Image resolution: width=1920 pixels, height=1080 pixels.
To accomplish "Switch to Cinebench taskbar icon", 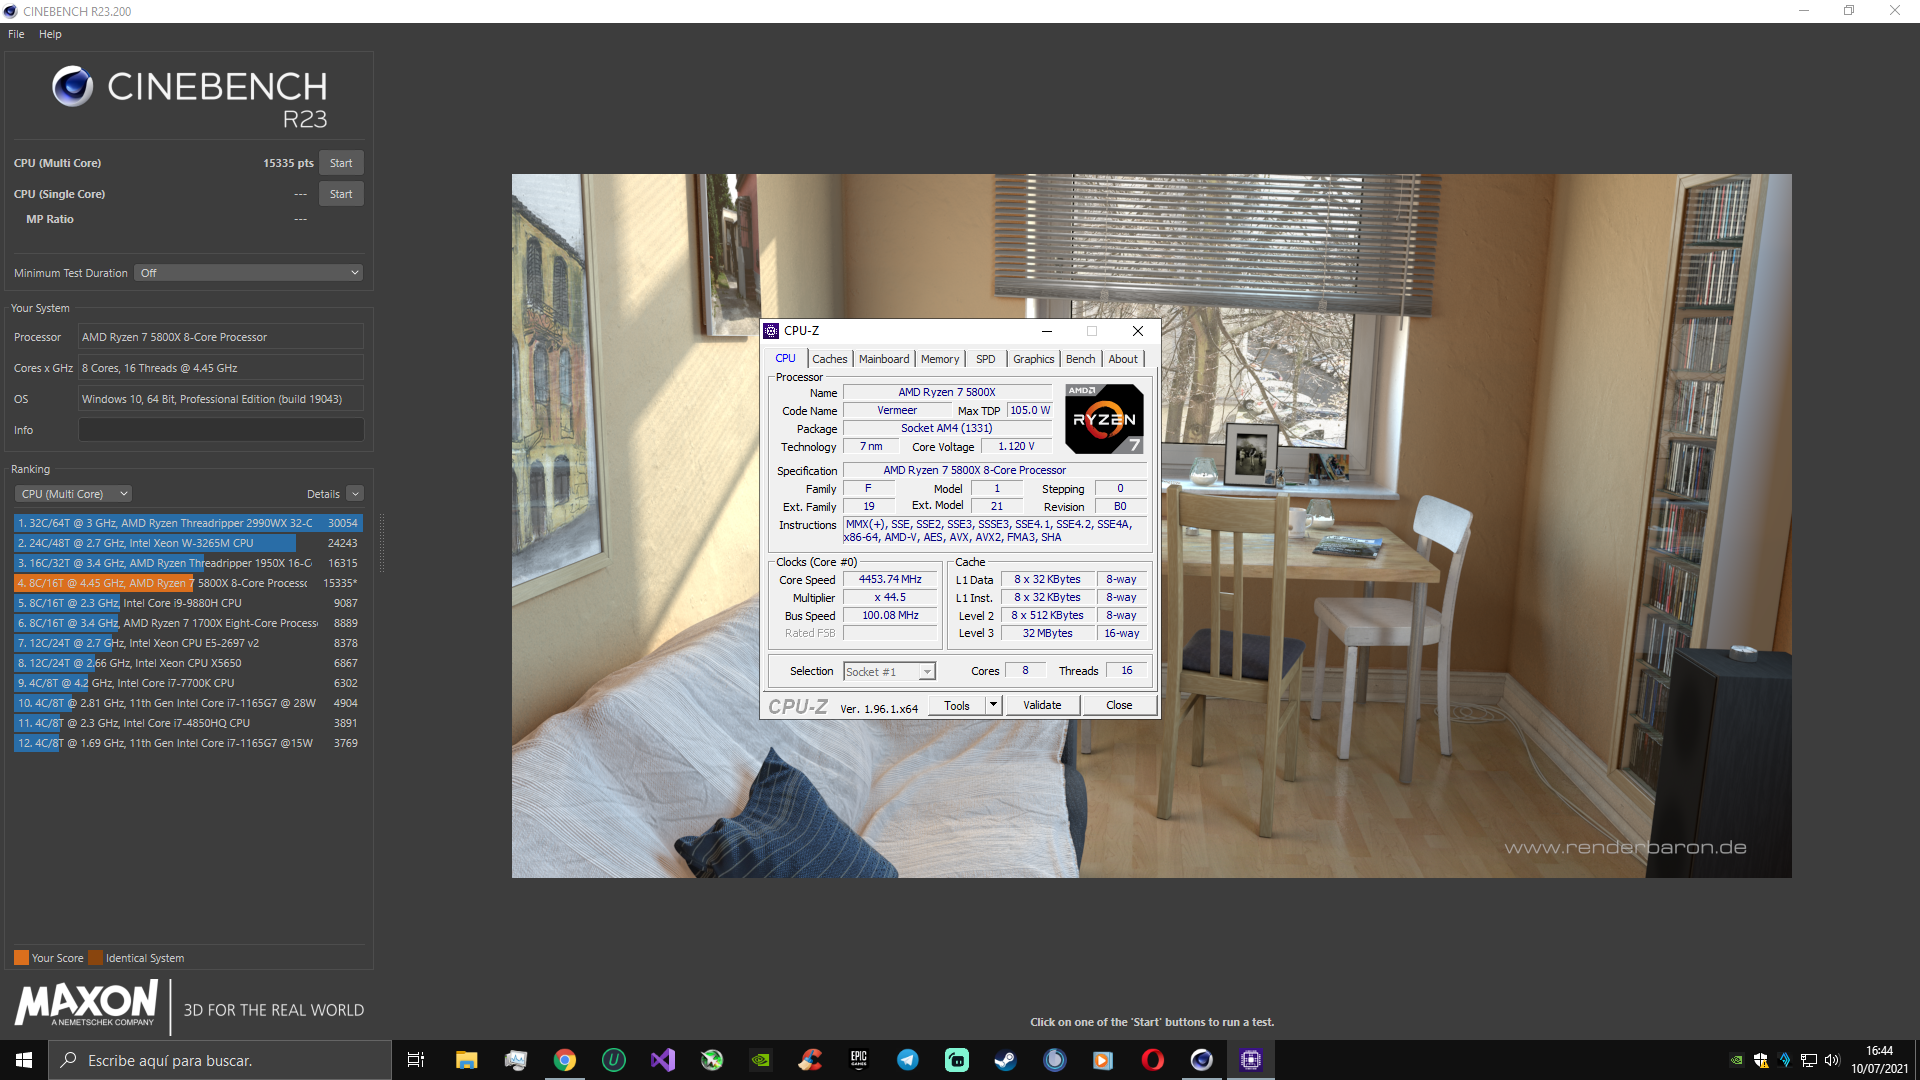I will pyautogui.click(x=1202, y=1060).
